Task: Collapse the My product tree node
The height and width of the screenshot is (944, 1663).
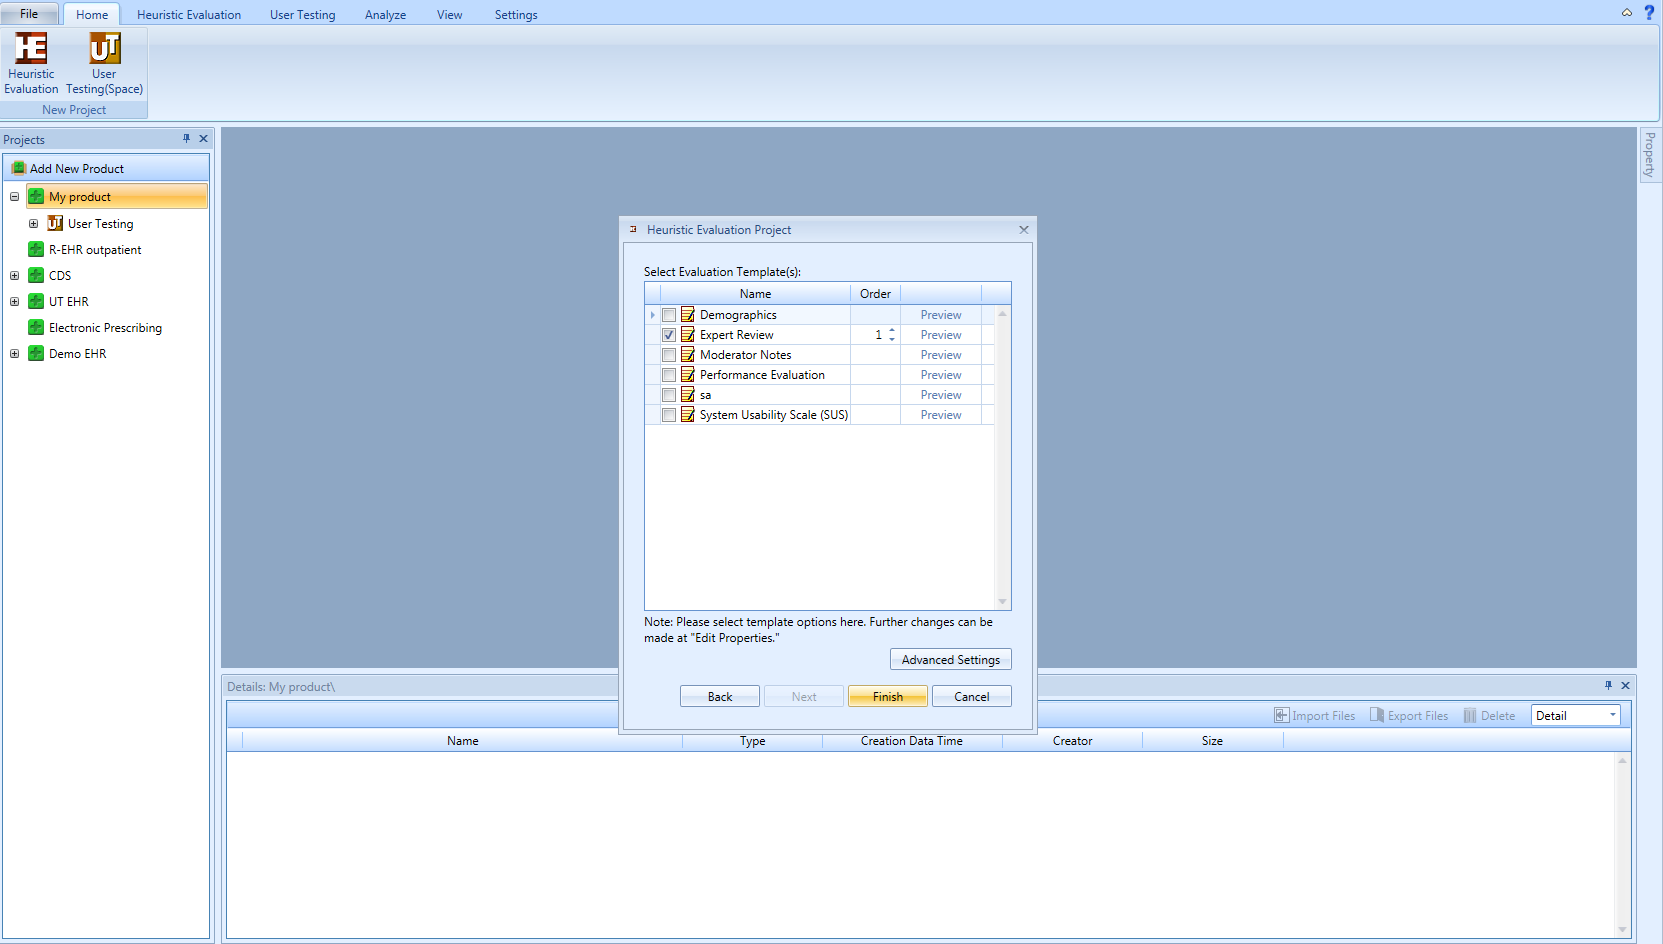Action: pos(15,197)
